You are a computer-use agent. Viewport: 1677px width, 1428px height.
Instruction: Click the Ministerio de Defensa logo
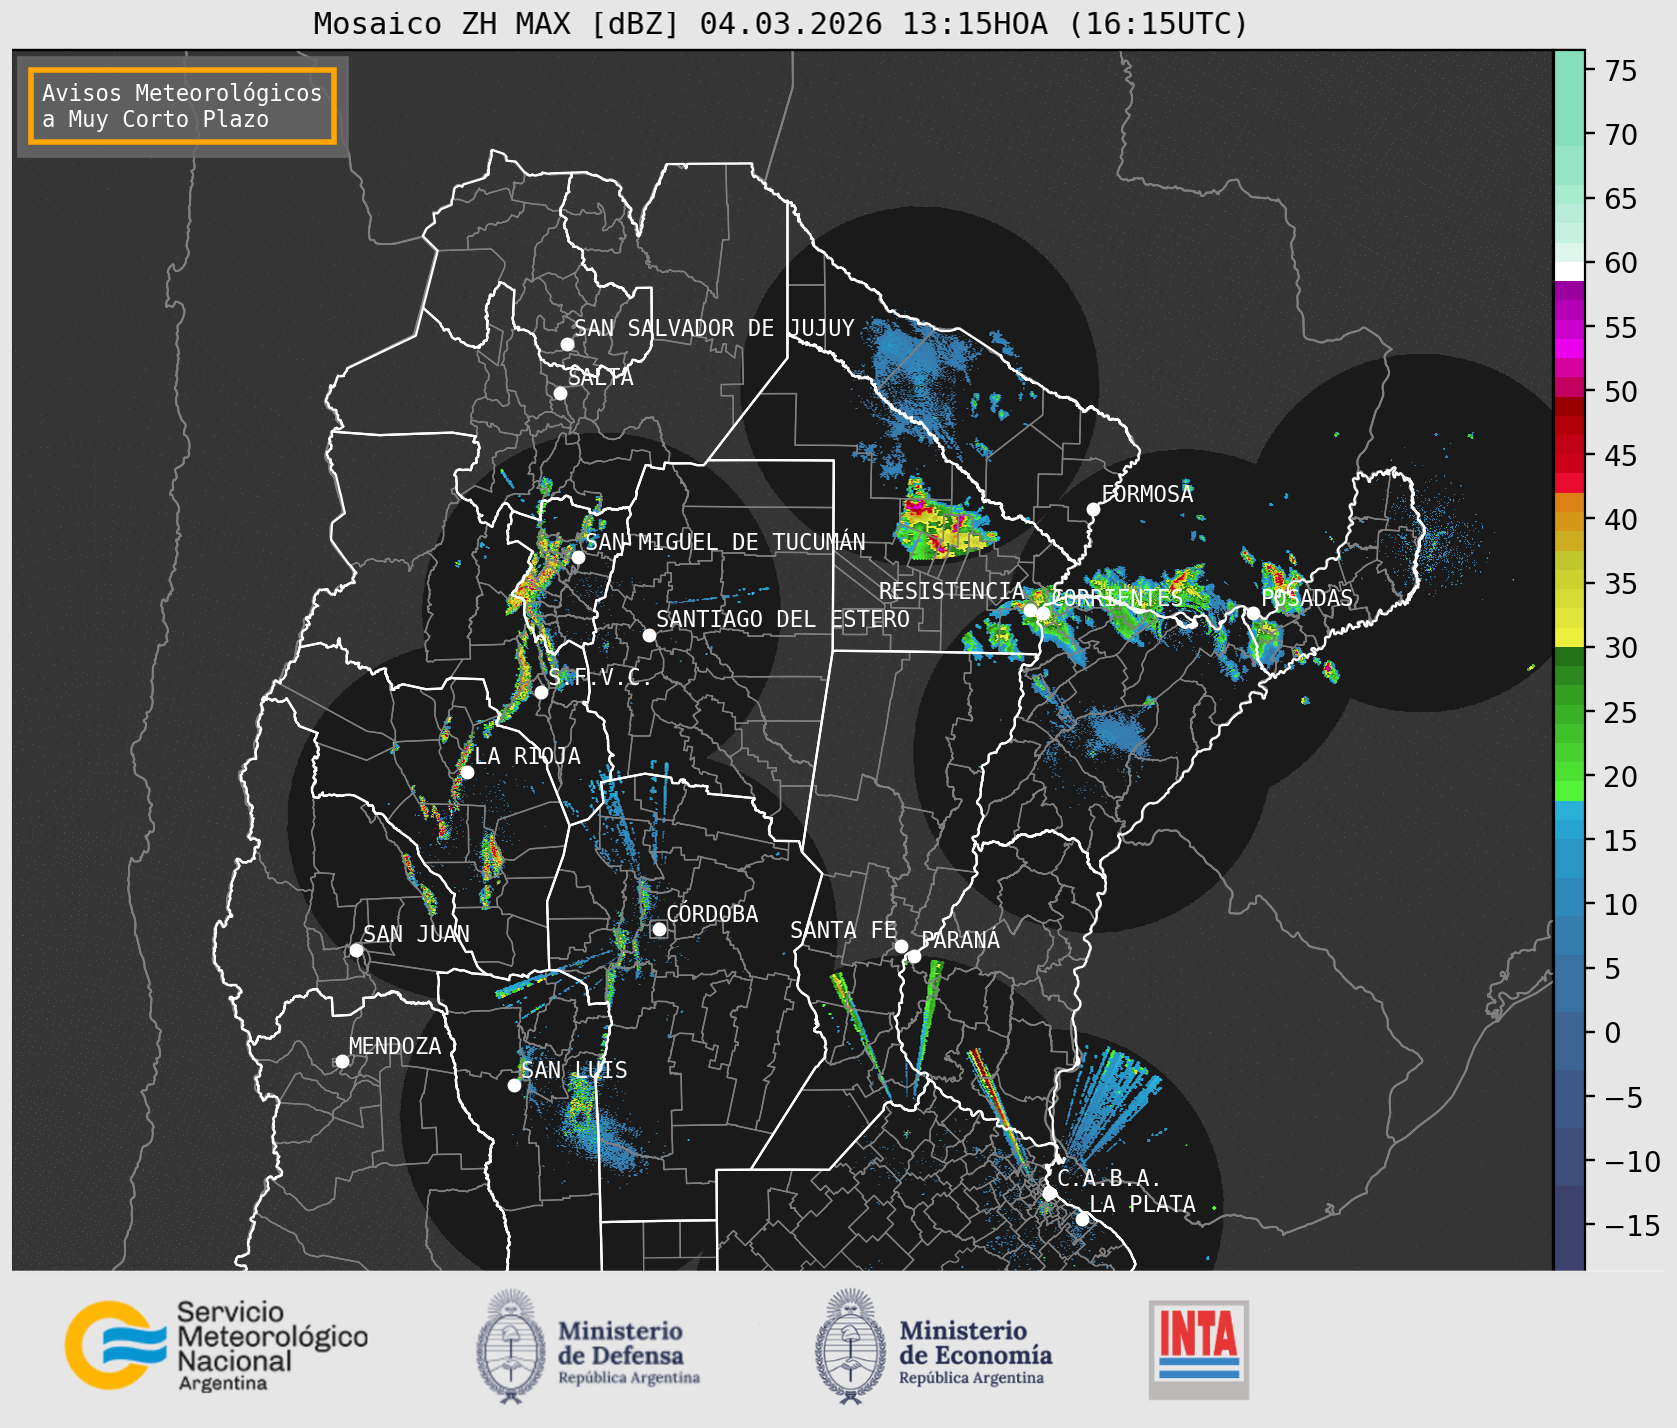588,1346
